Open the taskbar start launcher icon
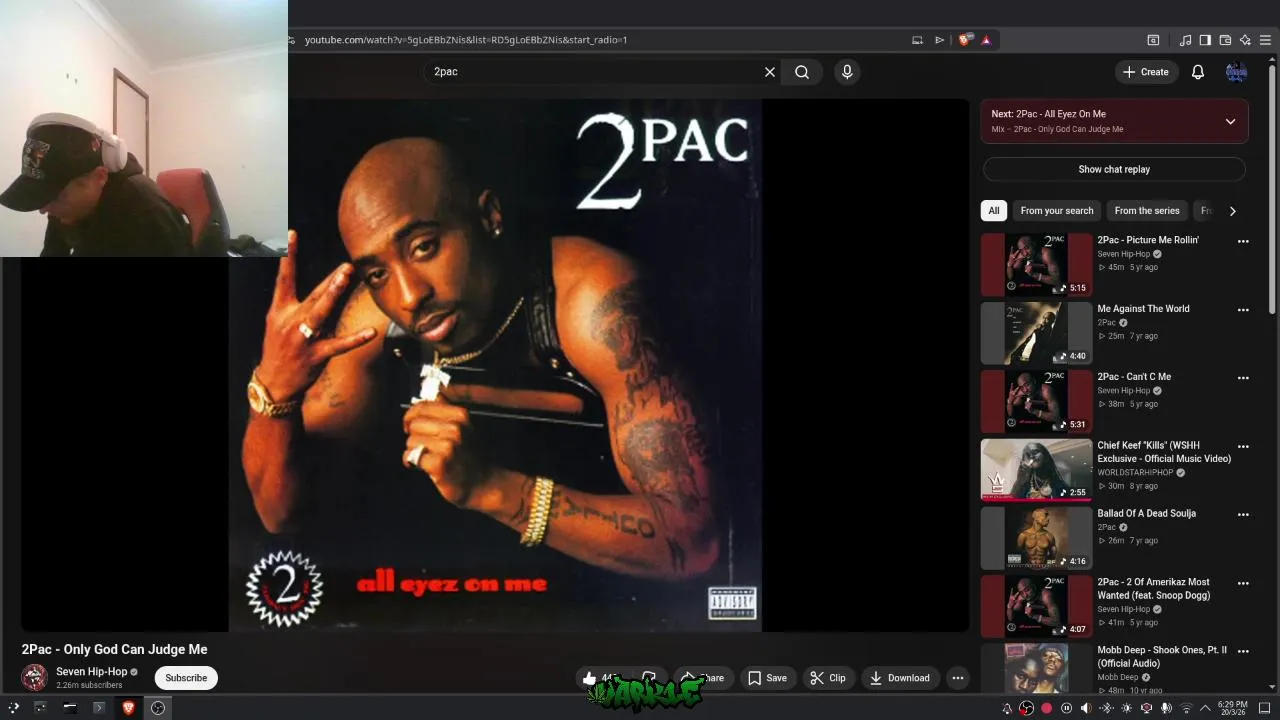This screenshot has width=1280, height=720. [x=14, y=708]
